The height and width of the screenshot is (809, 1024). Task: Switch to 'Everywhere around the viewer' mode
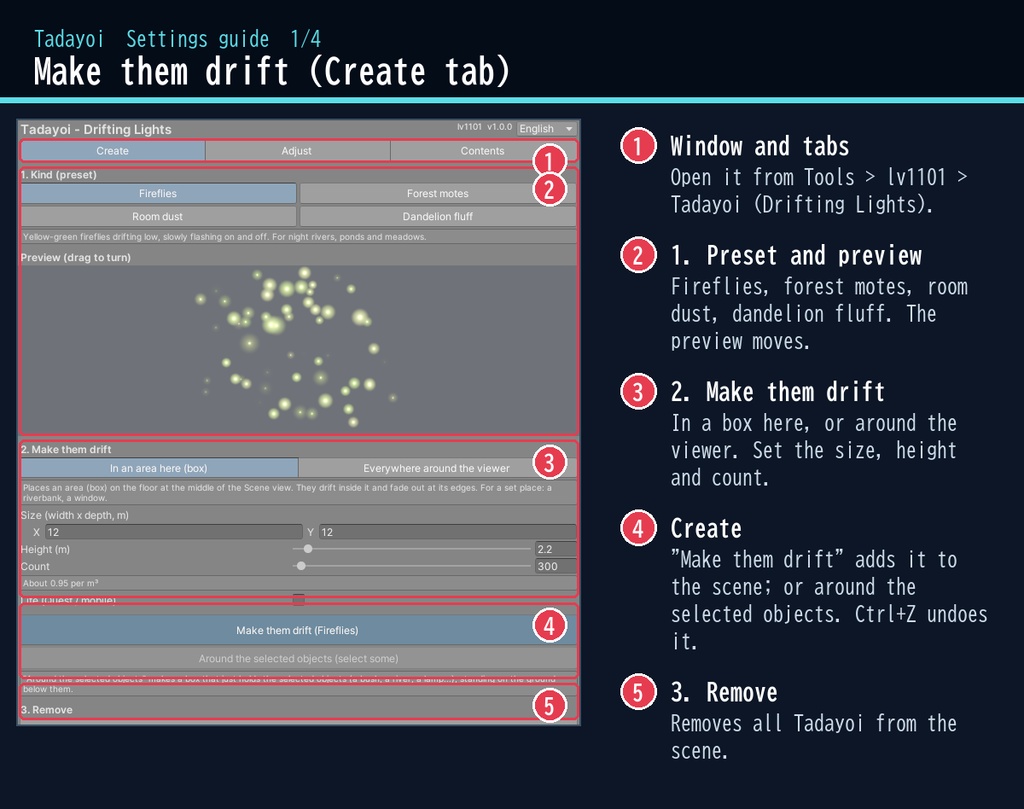(437, 468)
